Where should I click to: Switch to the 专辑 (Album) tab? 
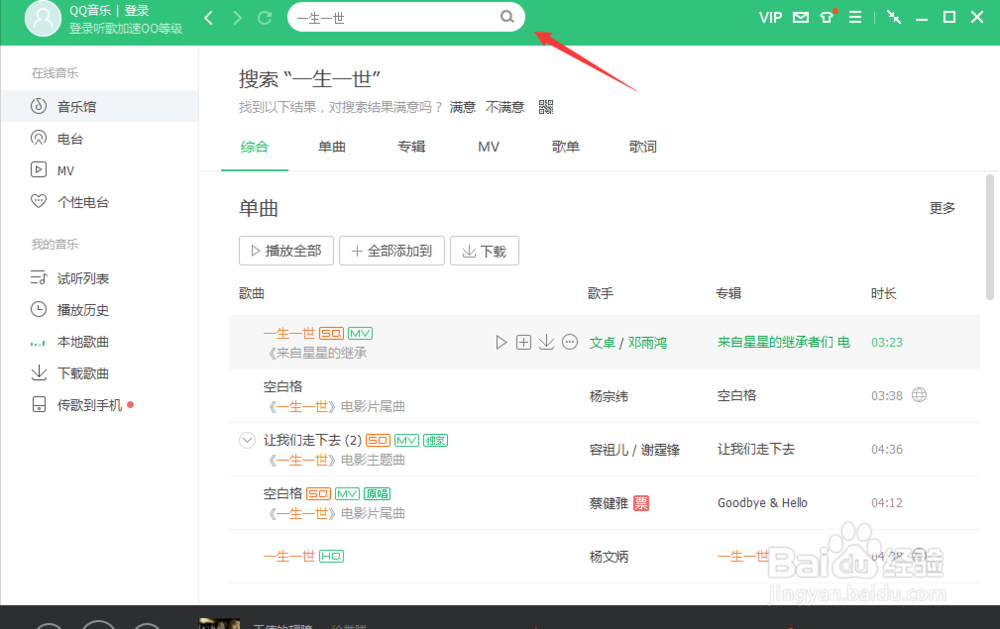[411, 146]
